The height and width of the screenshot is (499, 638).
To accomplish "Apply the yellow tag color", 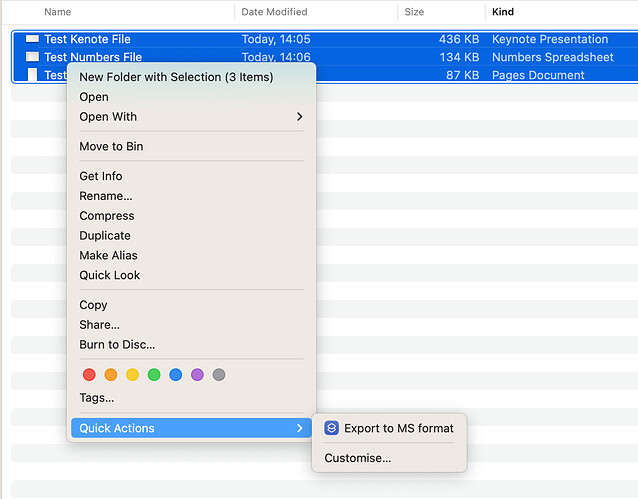I will [x=132, y=374].
